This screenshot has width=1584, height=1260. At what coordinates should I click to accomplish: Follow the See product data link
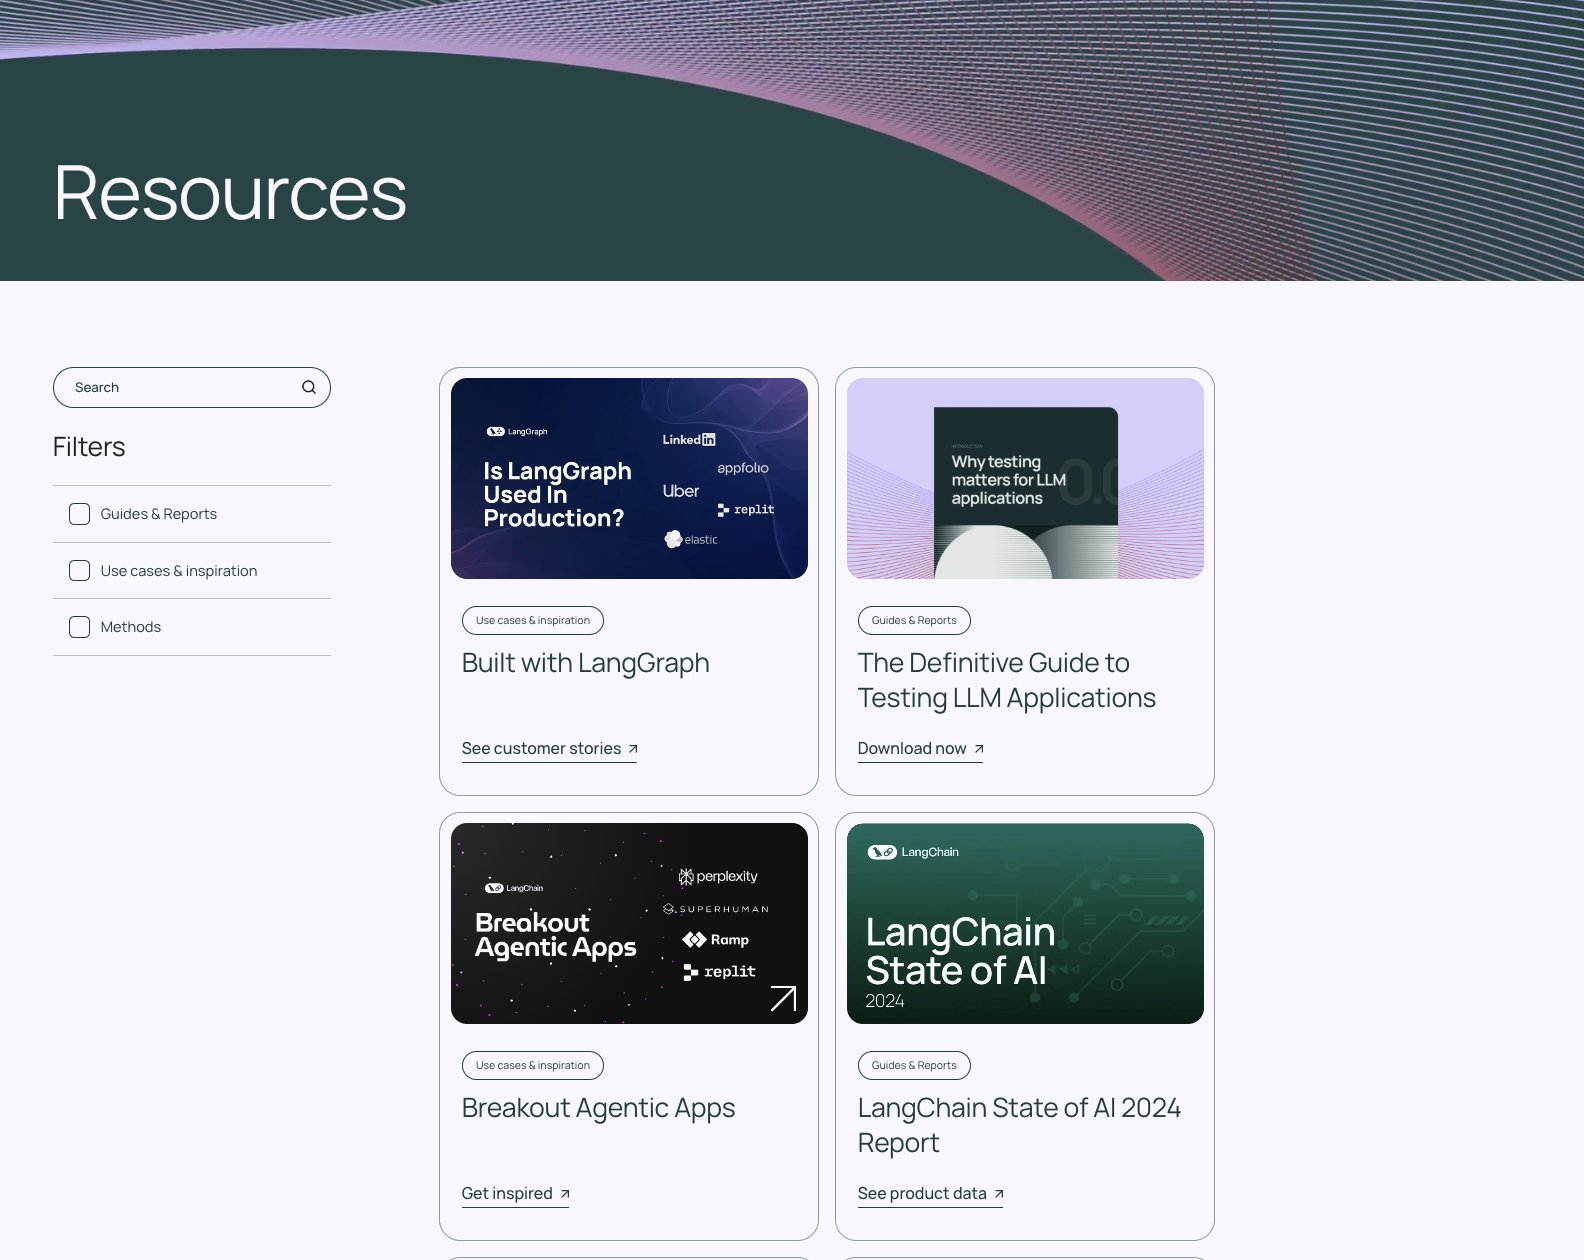click(930, 1194)
